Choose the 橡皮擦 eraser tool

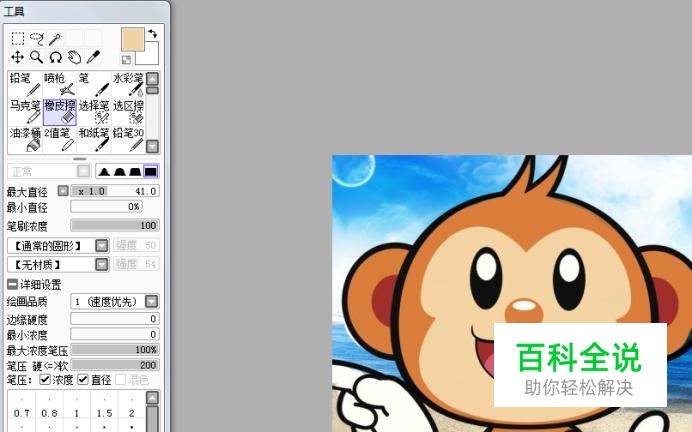pyautogui.click(x=60, y=112)
